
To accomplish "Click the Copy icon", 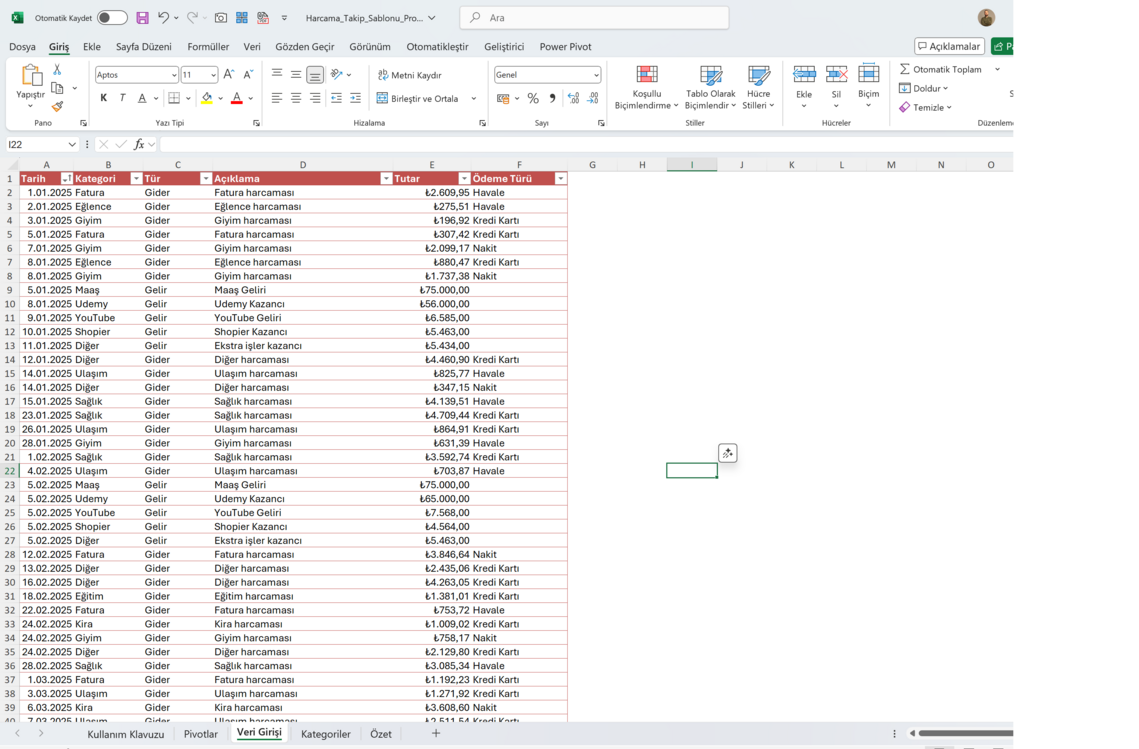I will [57, 88].
